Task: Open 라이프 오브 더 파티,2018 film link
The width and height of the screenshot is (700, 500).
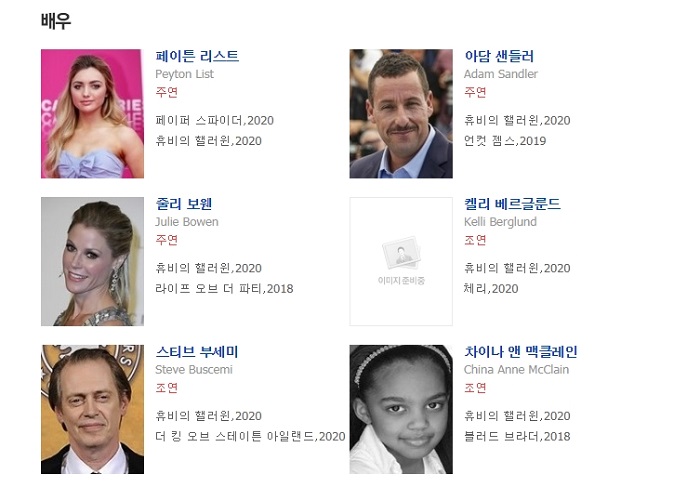Action: 224,289
